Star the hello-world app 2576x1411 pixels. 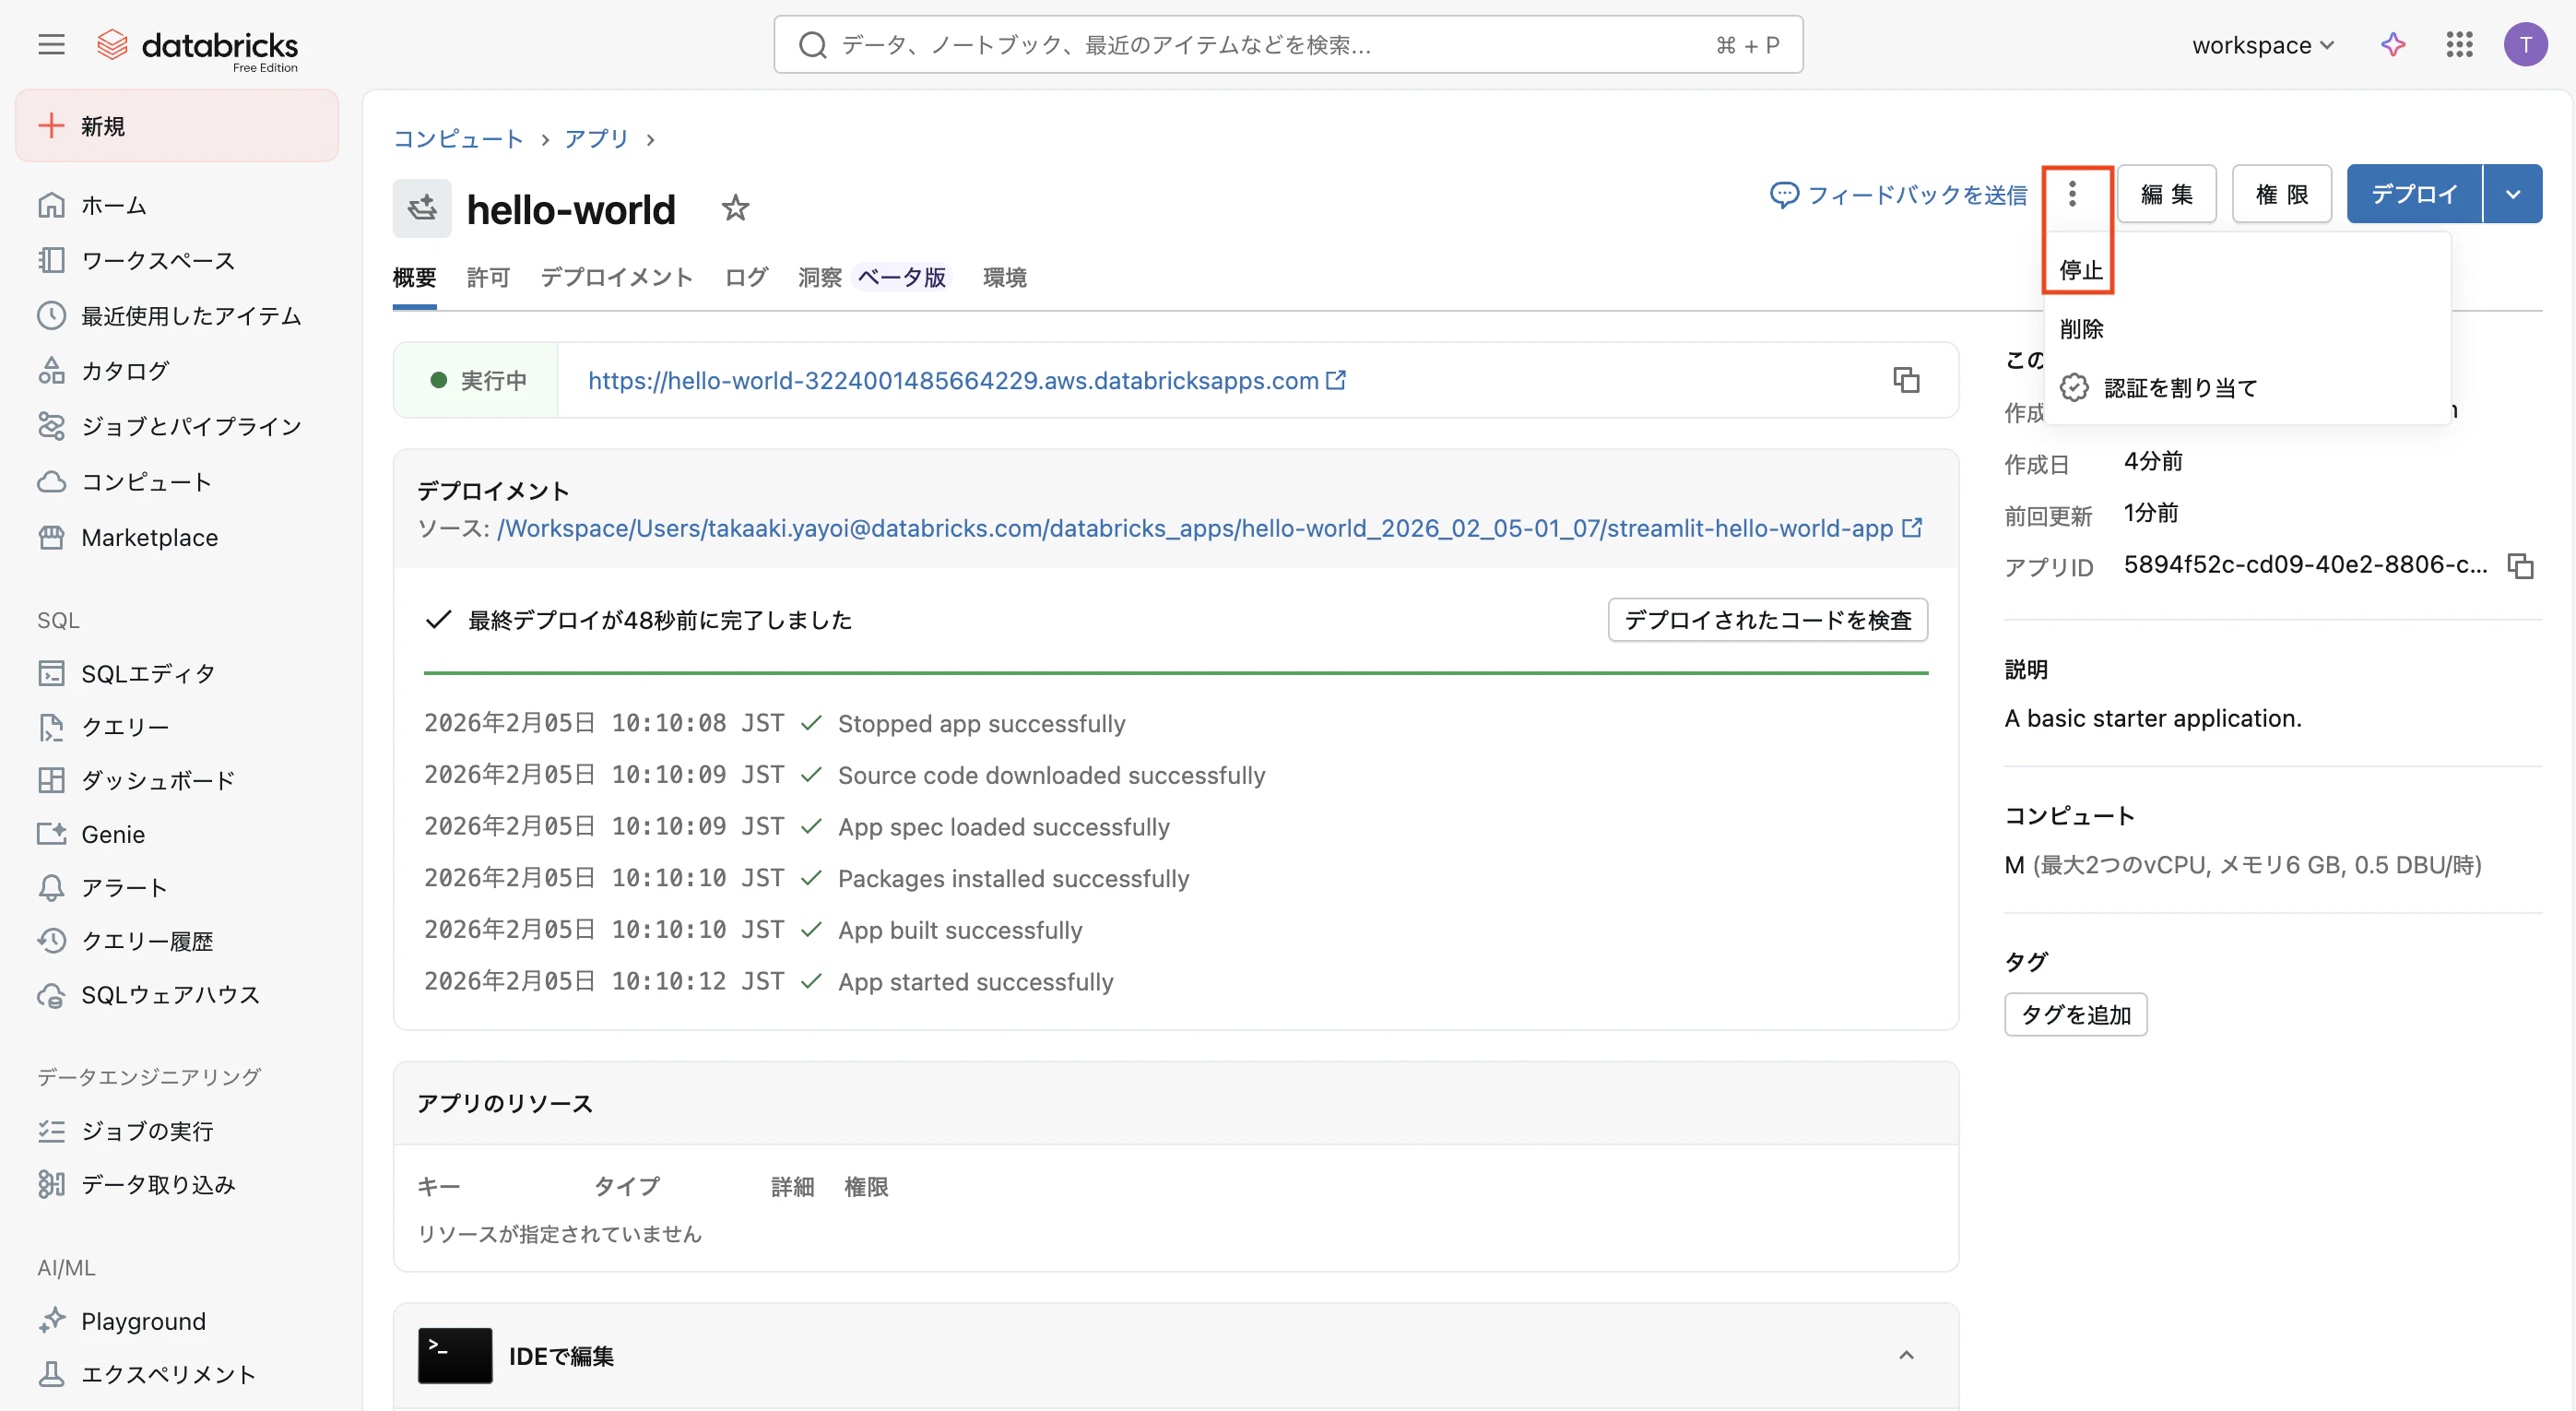[736, 208]
